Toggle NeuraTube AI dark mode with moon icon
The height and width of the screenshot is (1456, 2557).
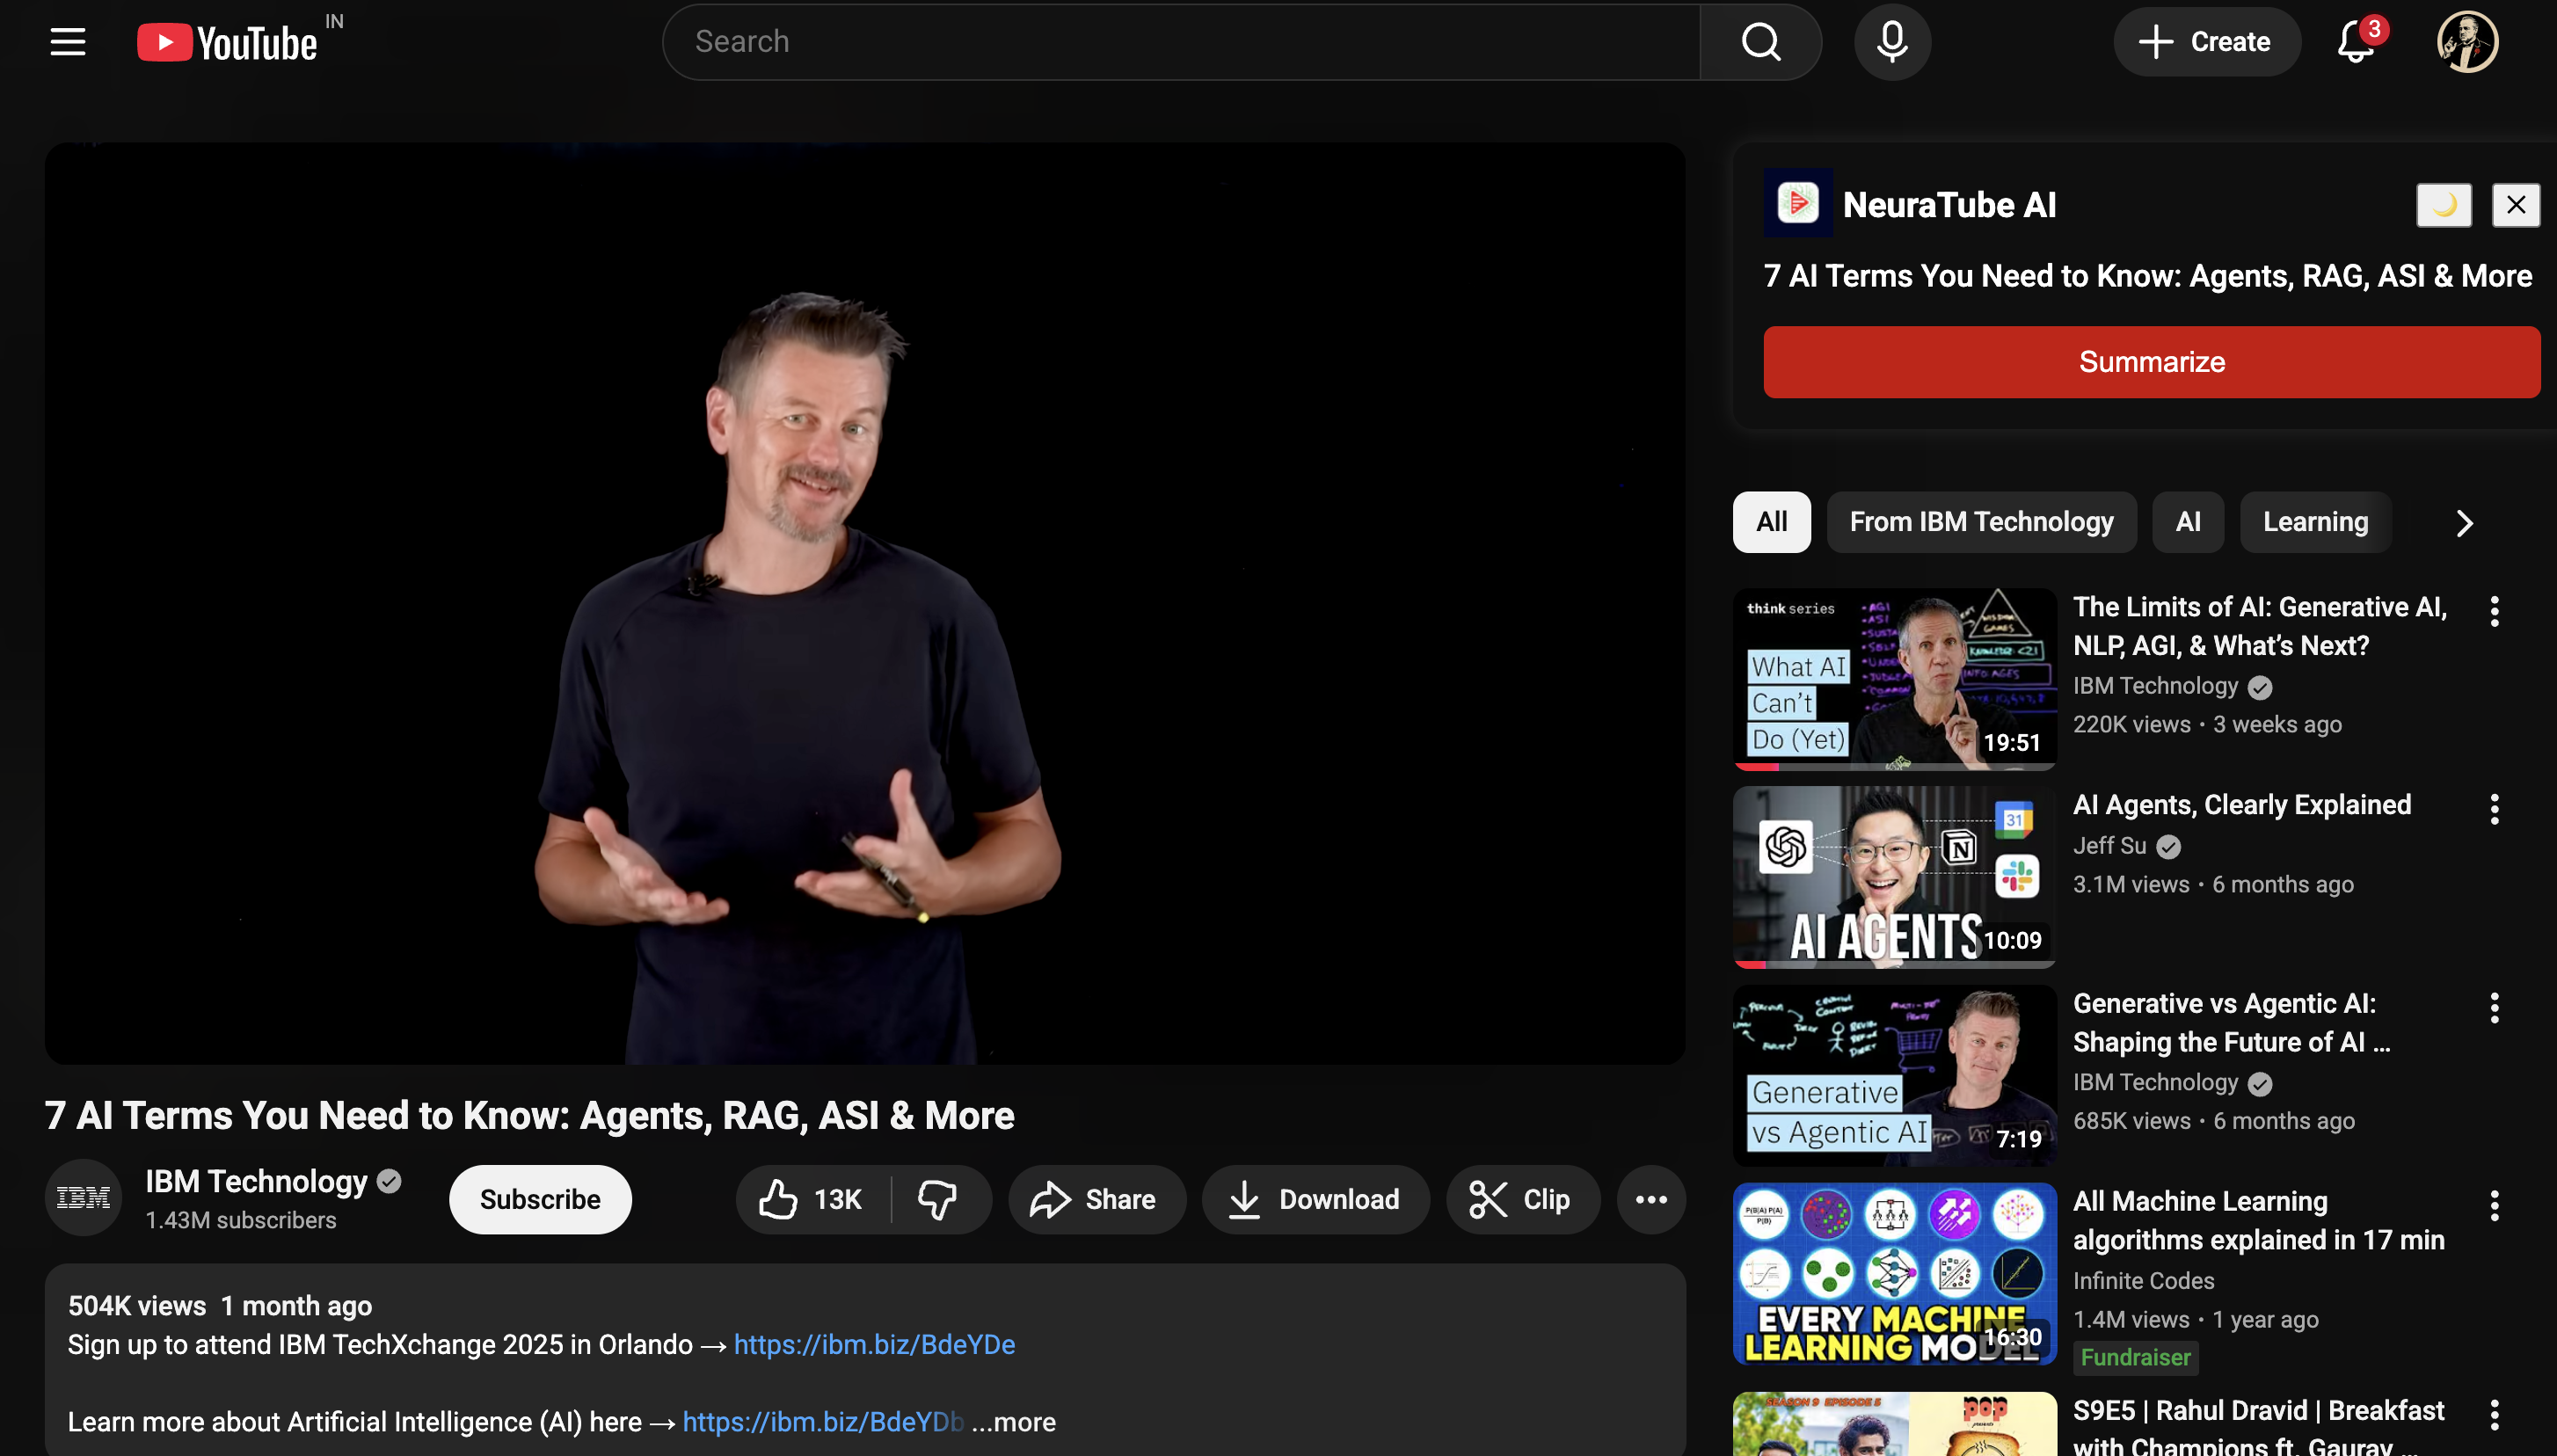[x=2443, y=205]
